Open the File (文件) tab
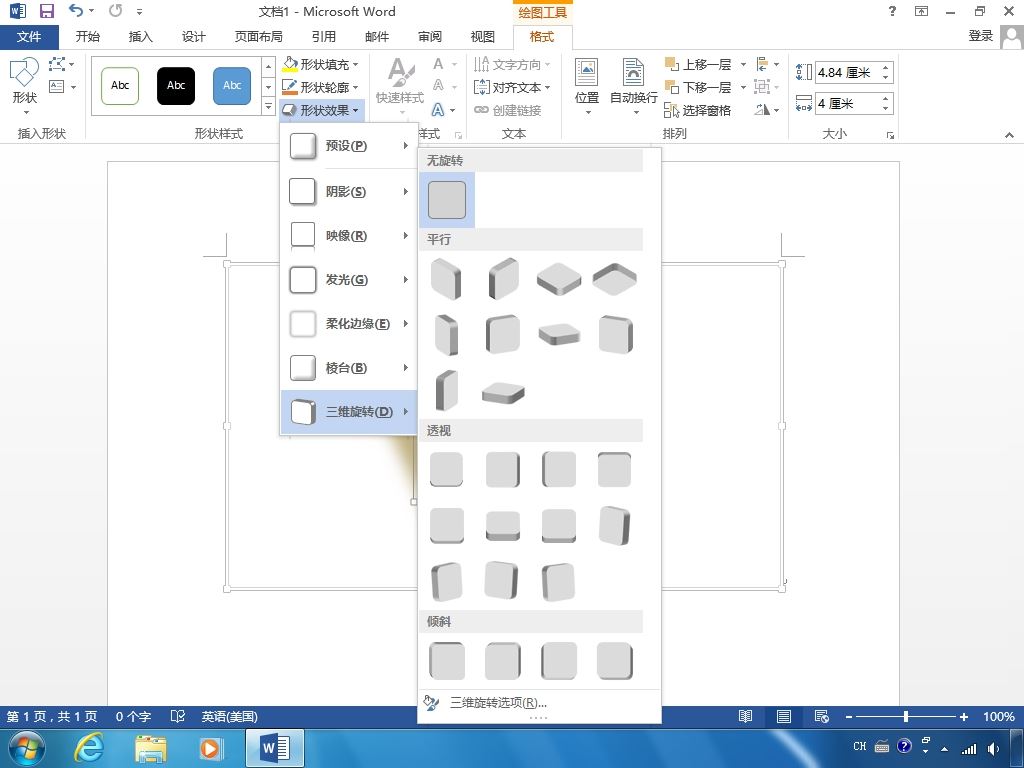Viewport: 1024px width, 768px height. click(x=29, y=37)
